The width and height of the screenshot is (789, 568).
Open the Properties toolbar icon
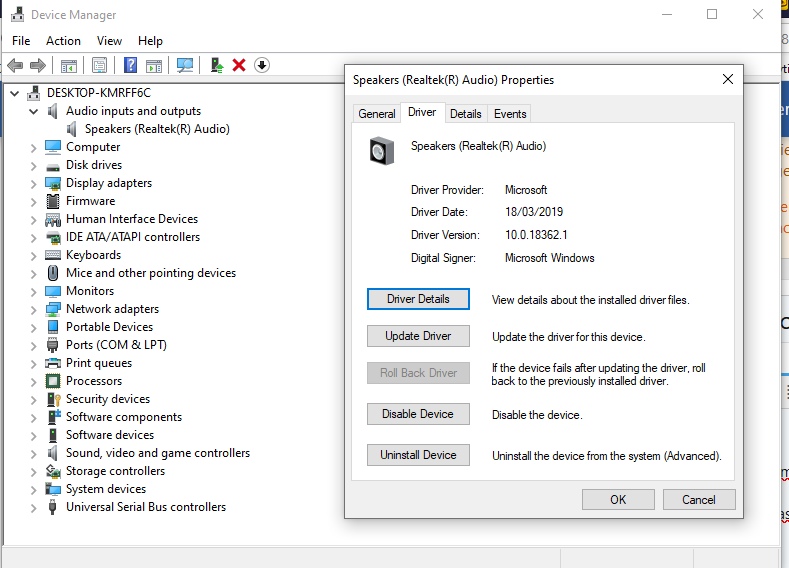coord(99,65)
